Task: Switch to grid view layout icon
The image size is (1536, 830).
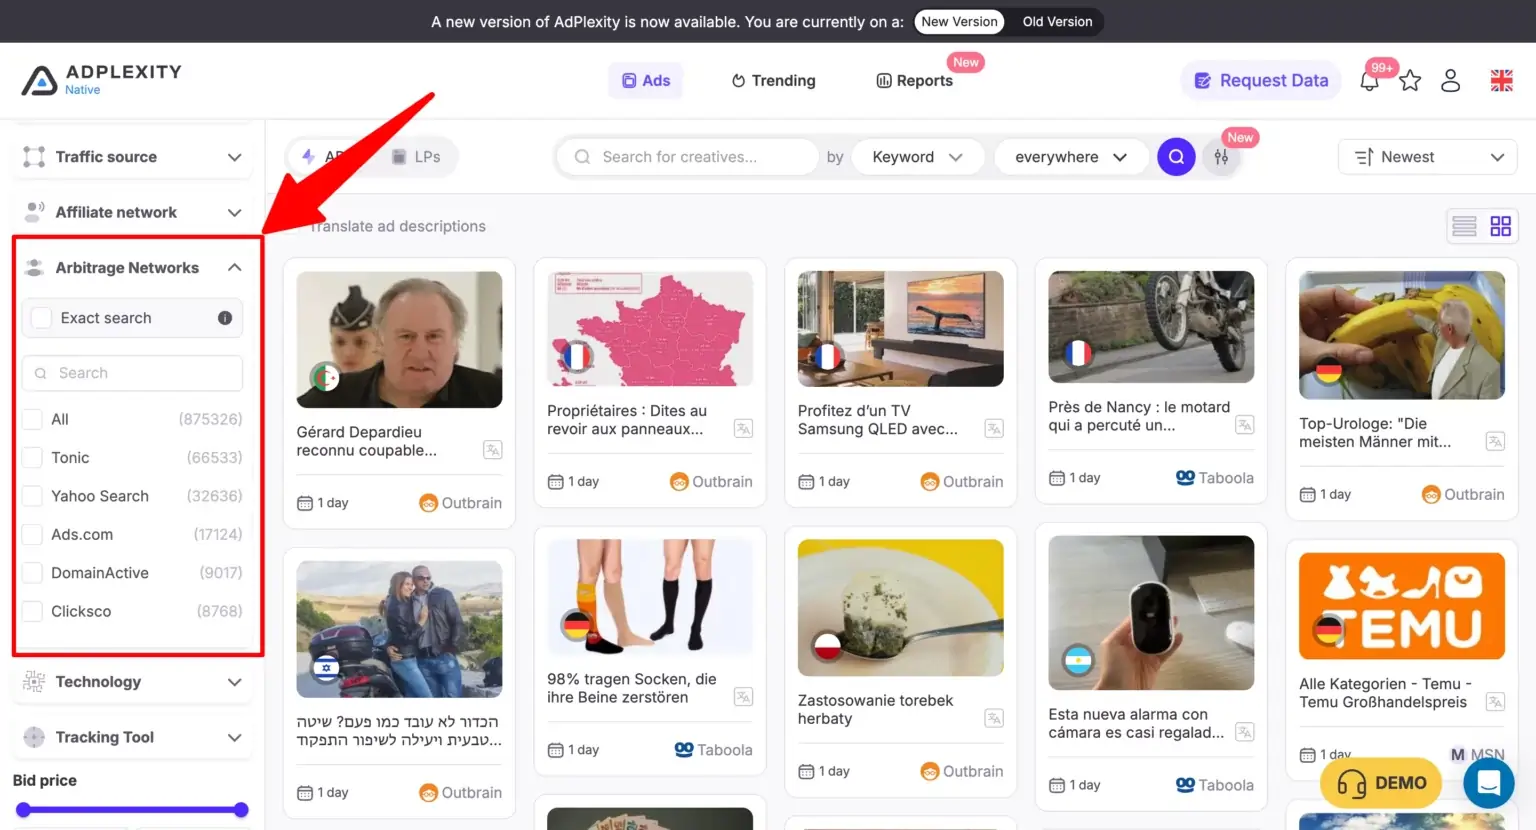Action: [1500, 226]
